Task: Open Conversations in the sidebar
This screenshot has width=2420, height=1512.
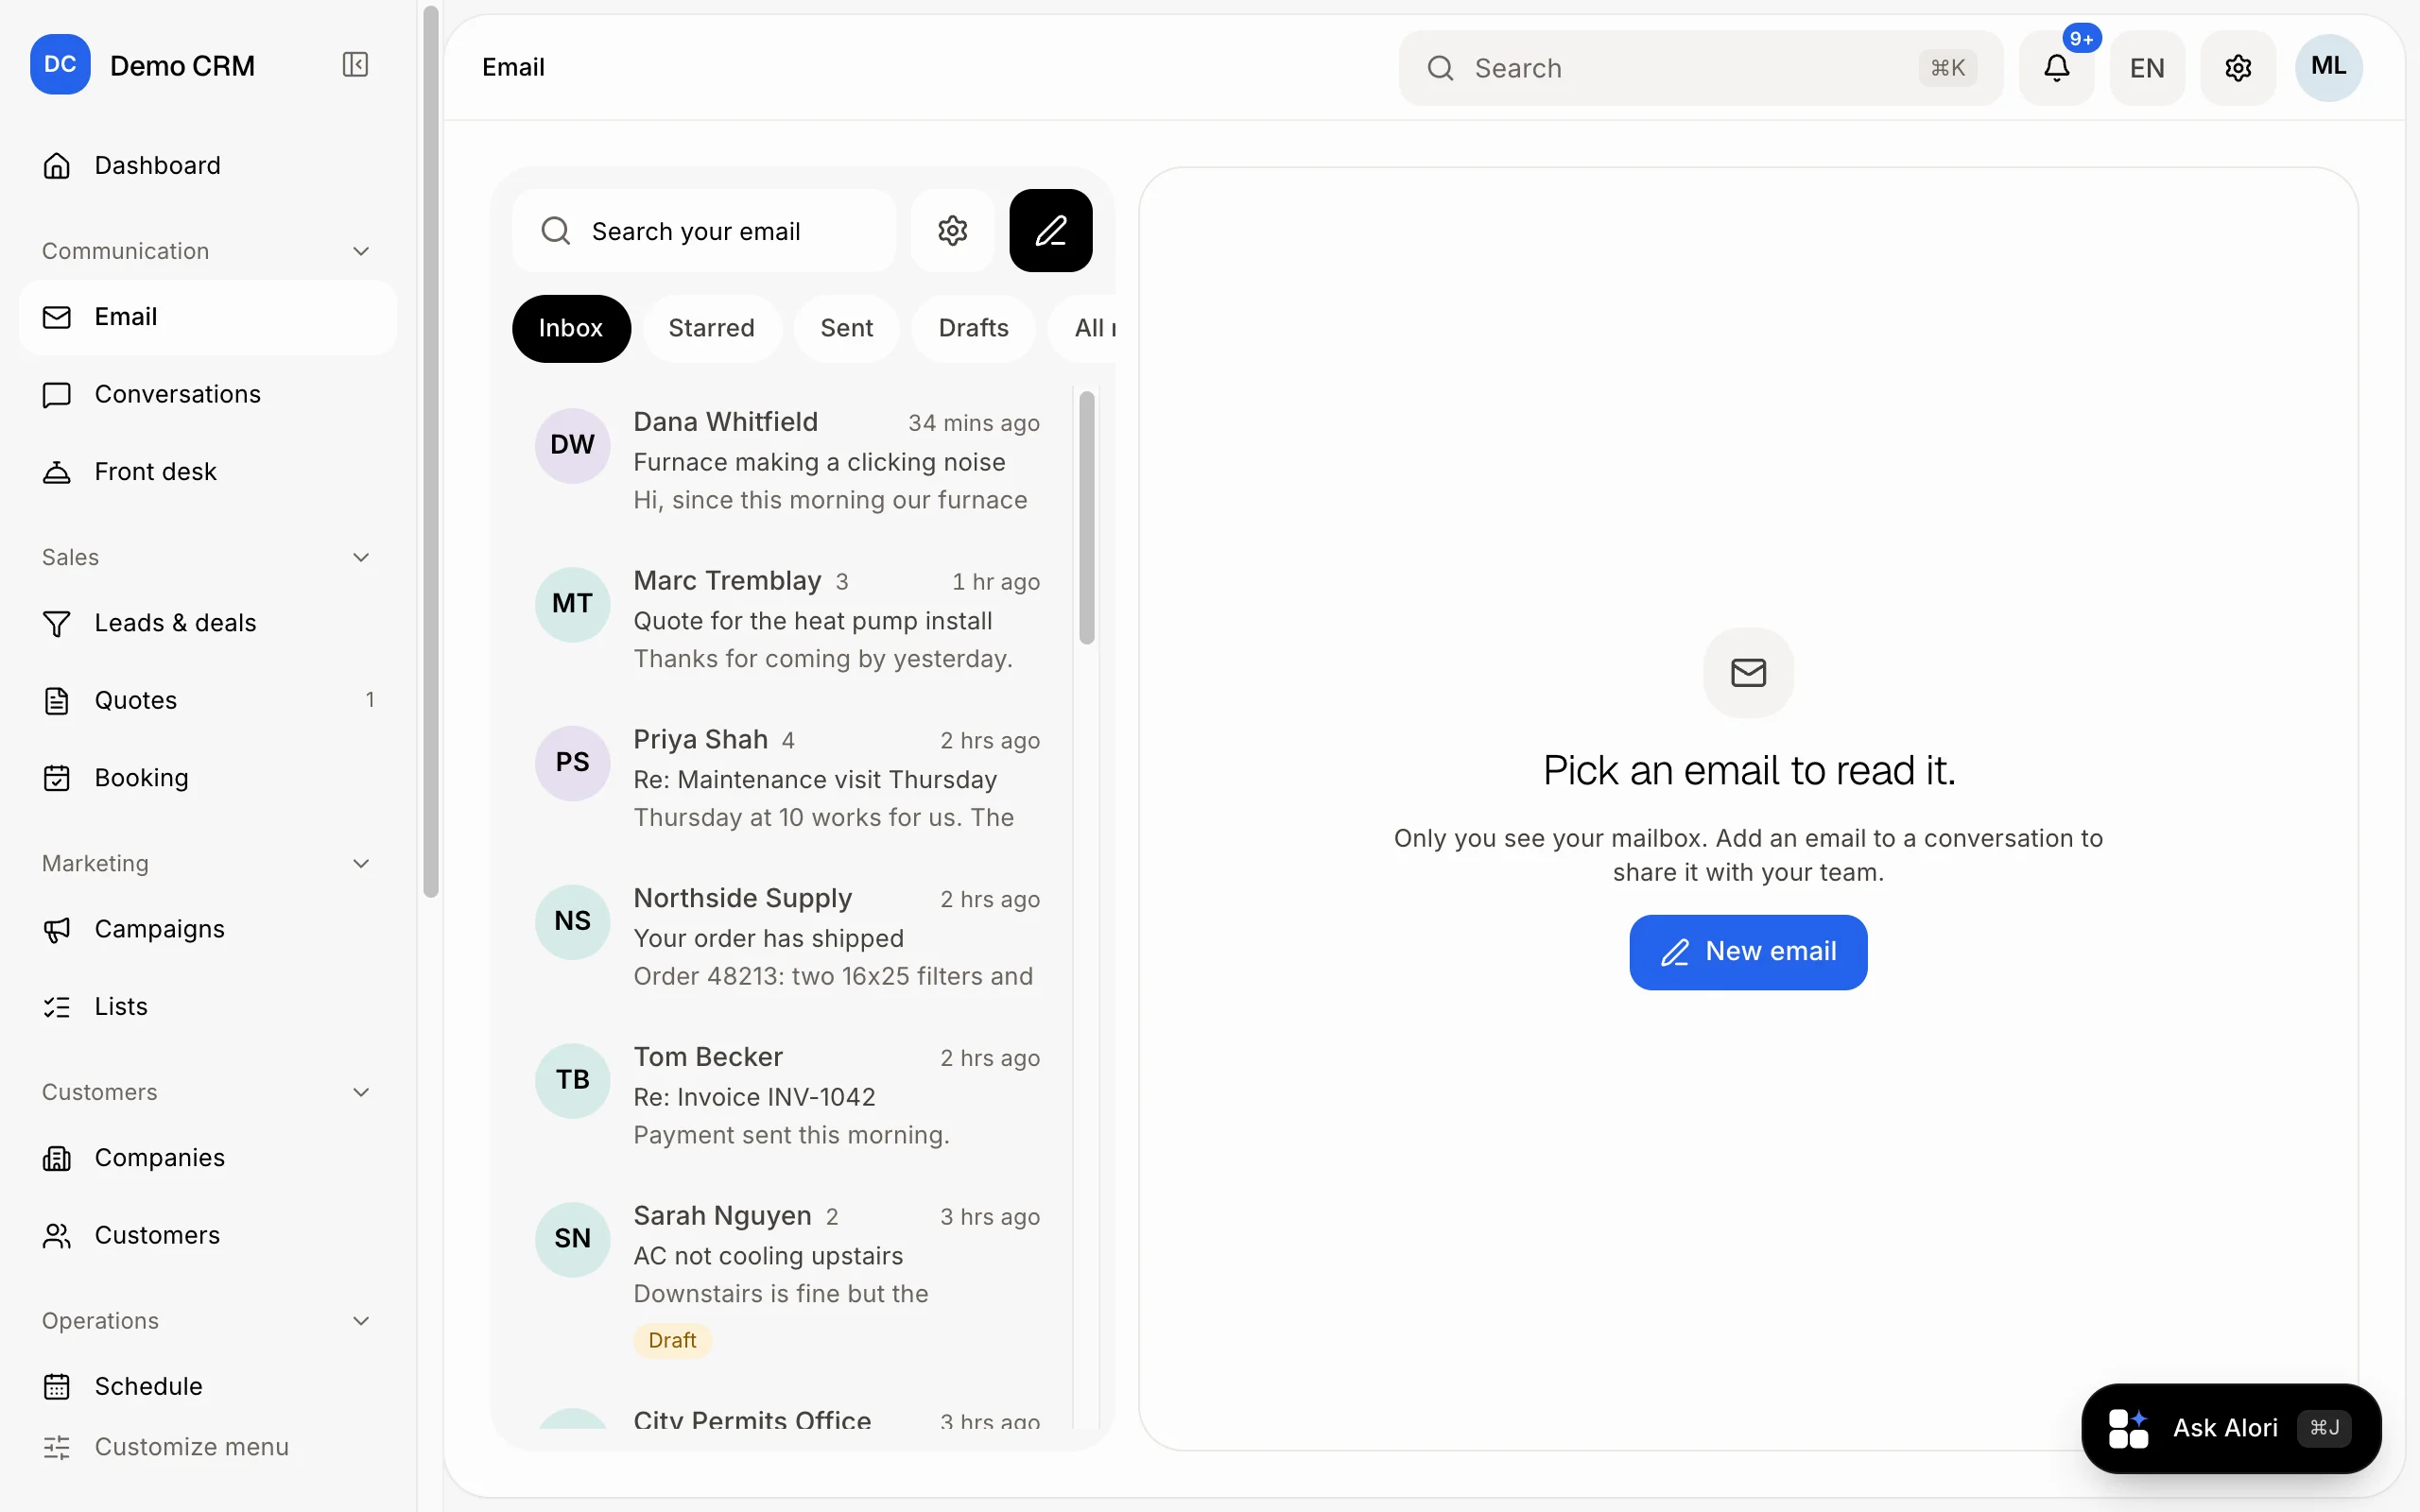Action: [x=208, y=394]
